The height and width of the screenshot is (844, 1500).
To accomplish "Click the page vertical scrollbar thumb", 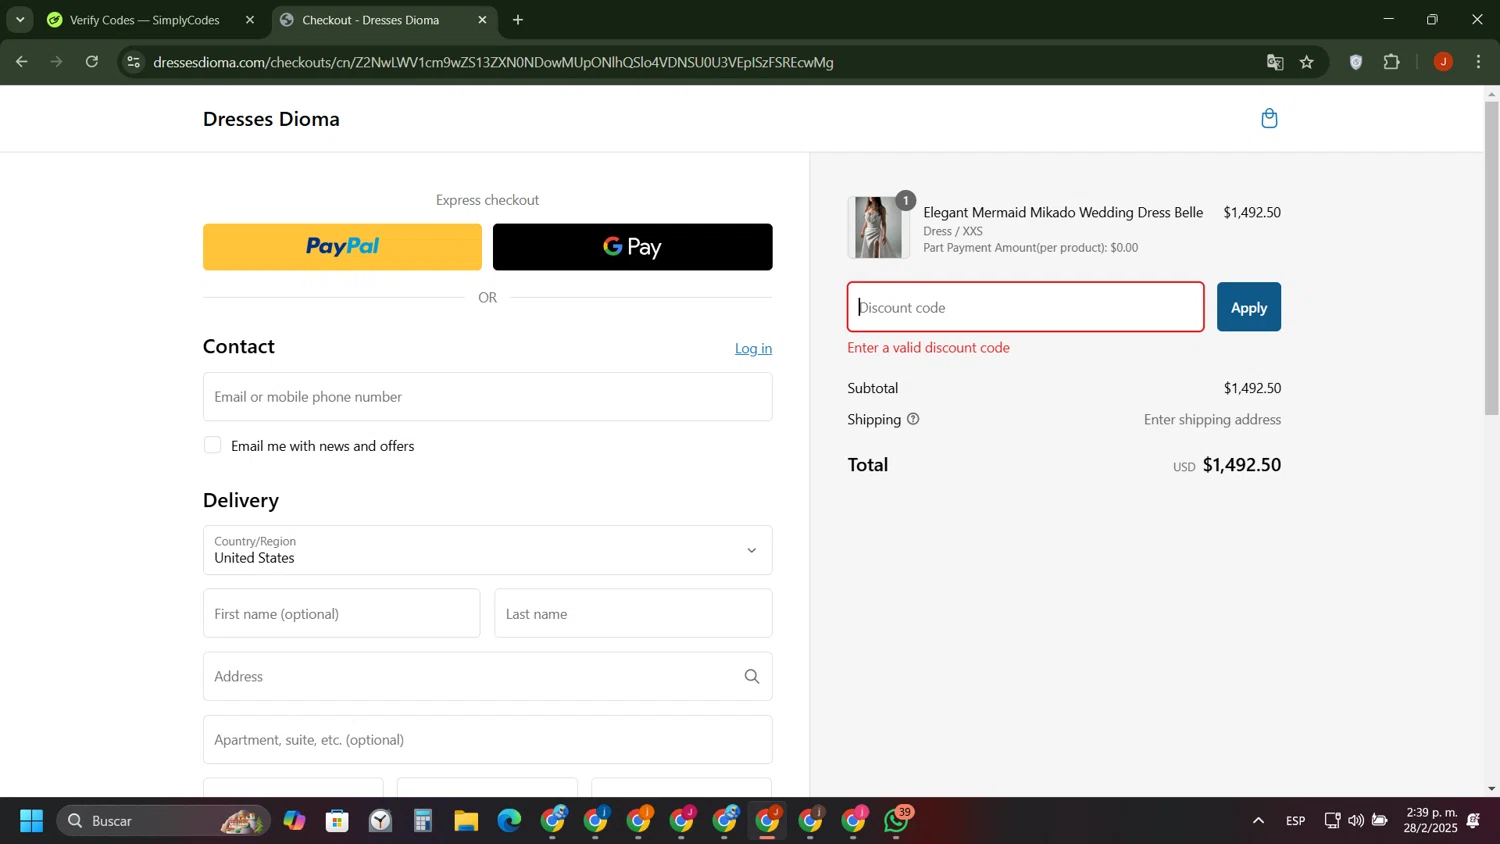I will [1491, 258].
